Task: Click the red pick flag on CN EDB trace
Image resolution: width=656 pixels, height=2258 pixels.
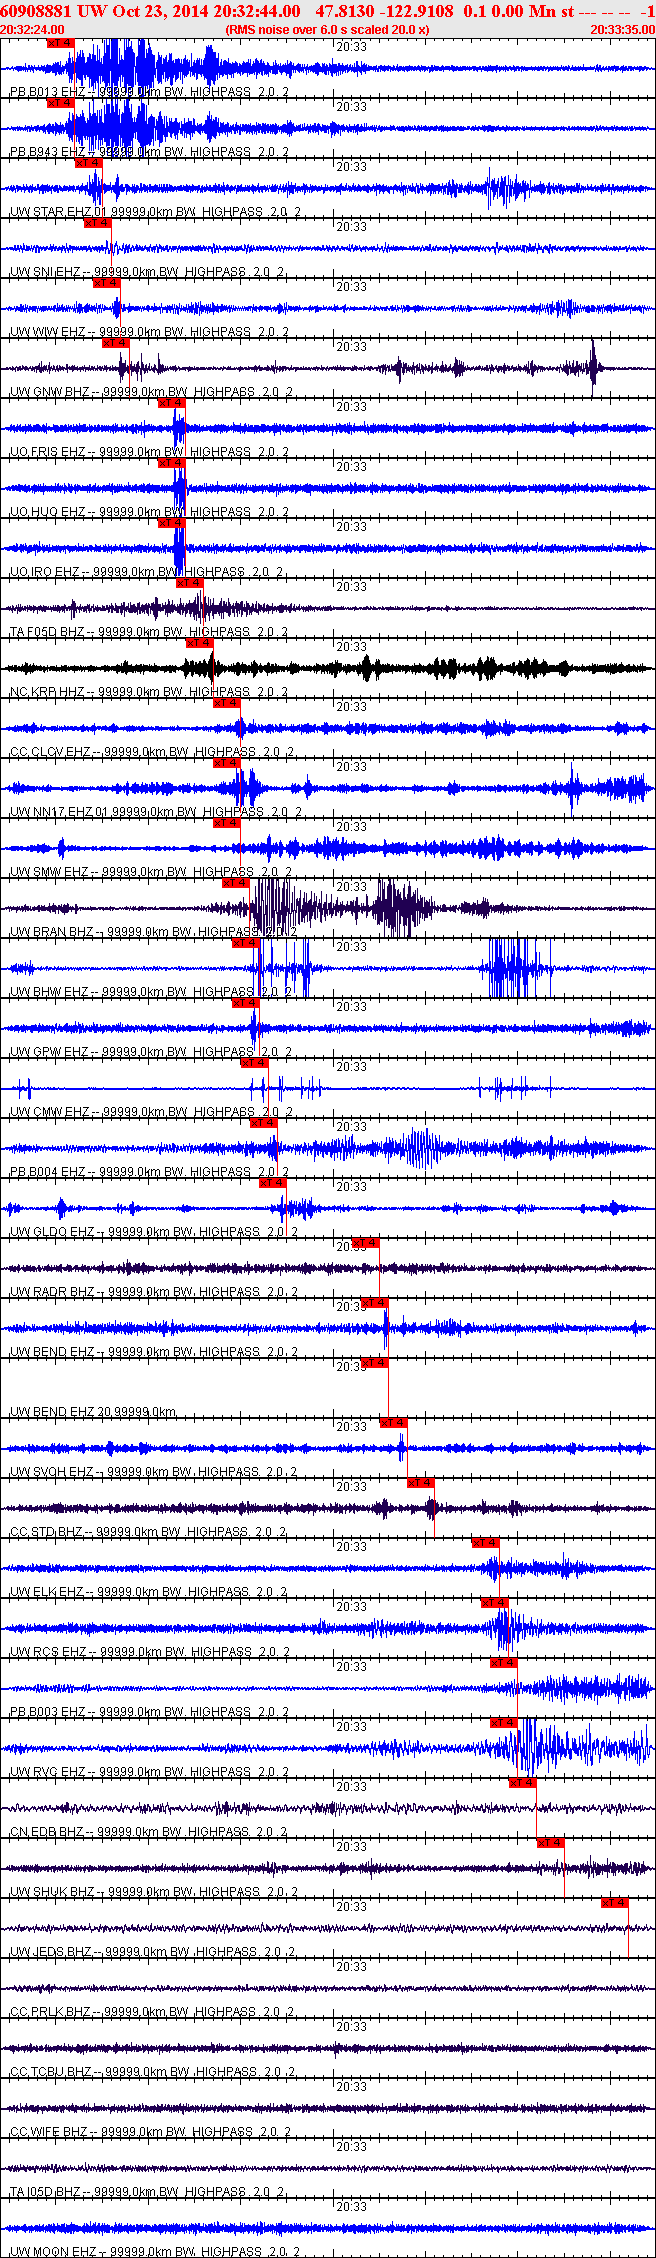Action: point(523,1783)
